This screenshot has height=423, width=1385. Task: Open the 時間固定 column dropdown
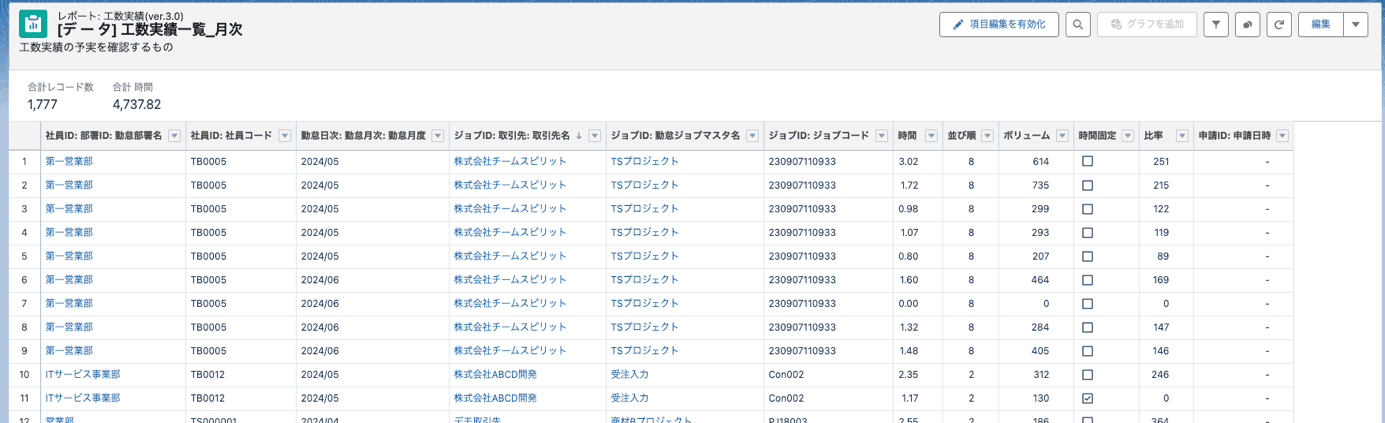point(1128,136)
